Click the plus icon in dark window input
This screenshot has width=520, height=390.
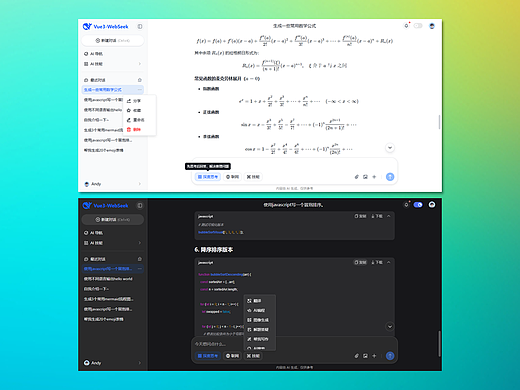coord(374,356)
